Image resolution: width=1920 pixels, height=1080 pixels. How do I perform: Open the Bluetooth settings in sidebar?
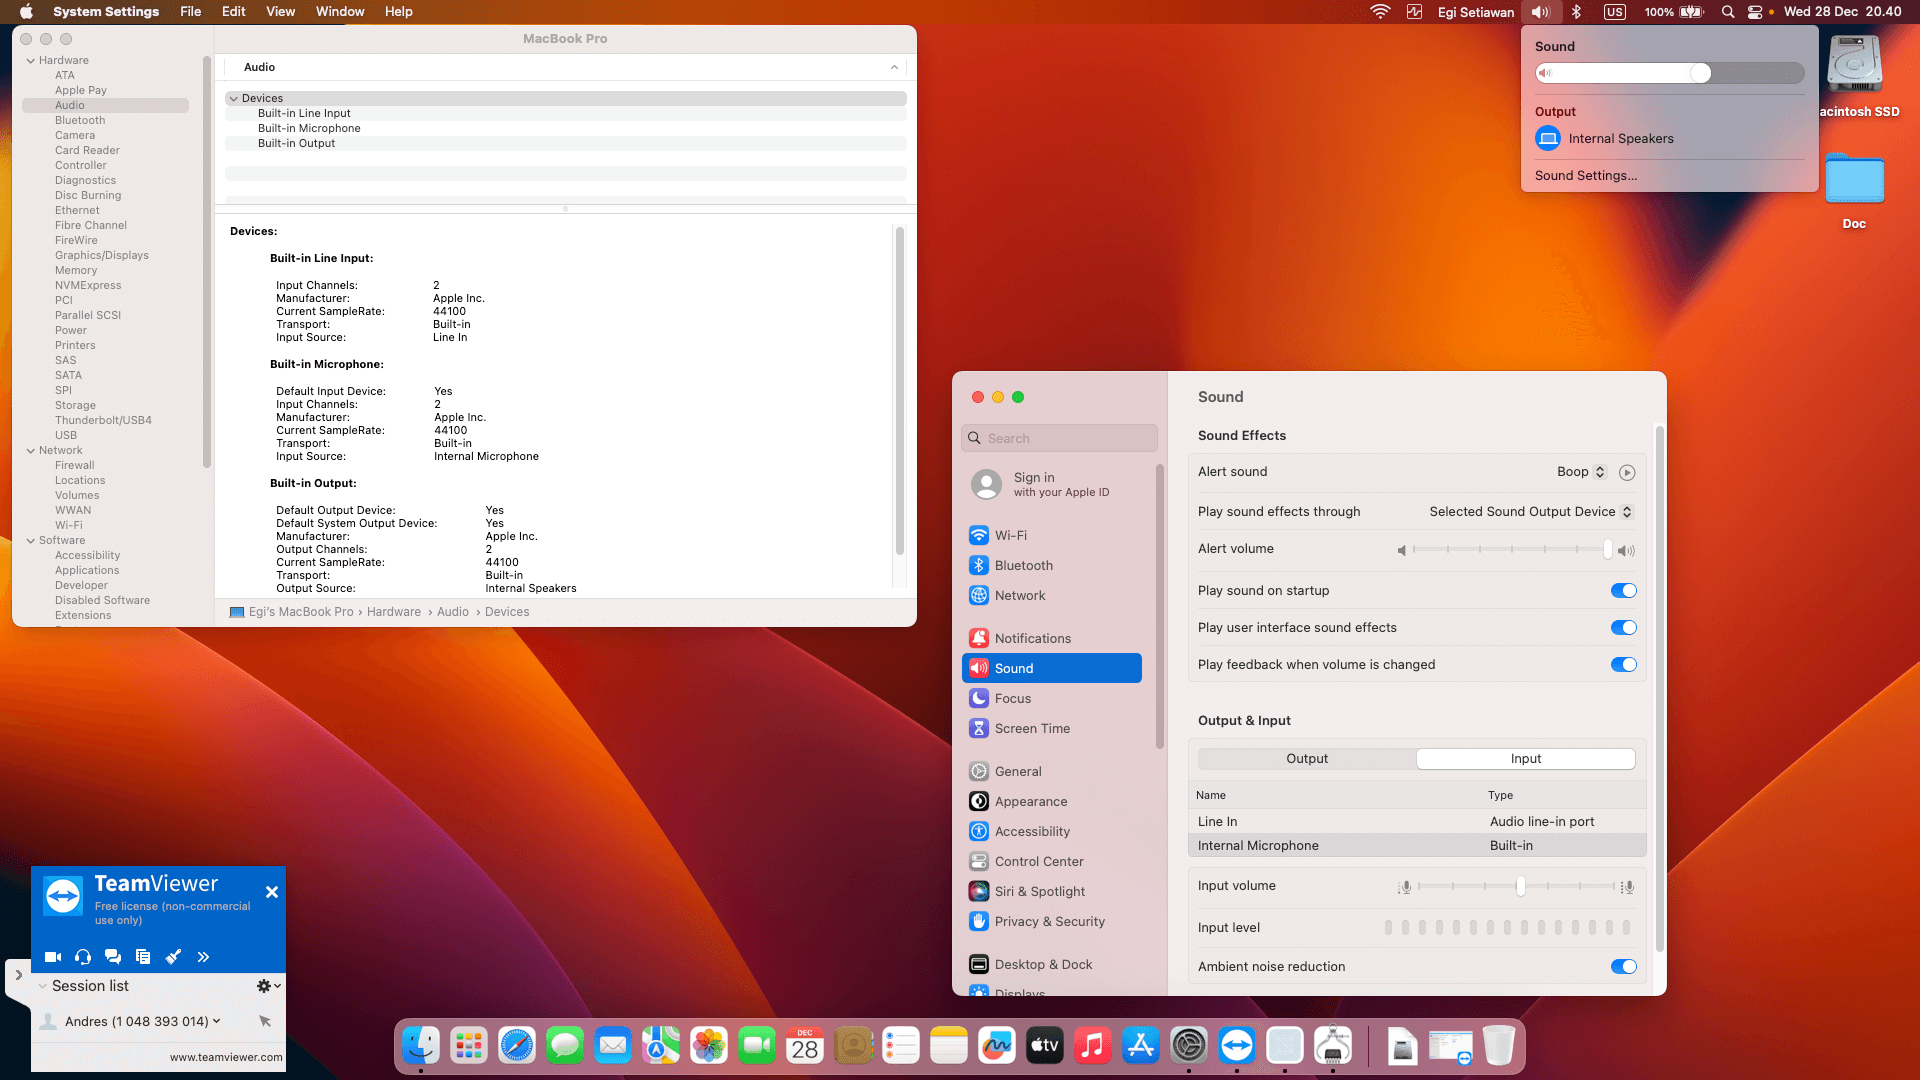(x=1023, y=565)
